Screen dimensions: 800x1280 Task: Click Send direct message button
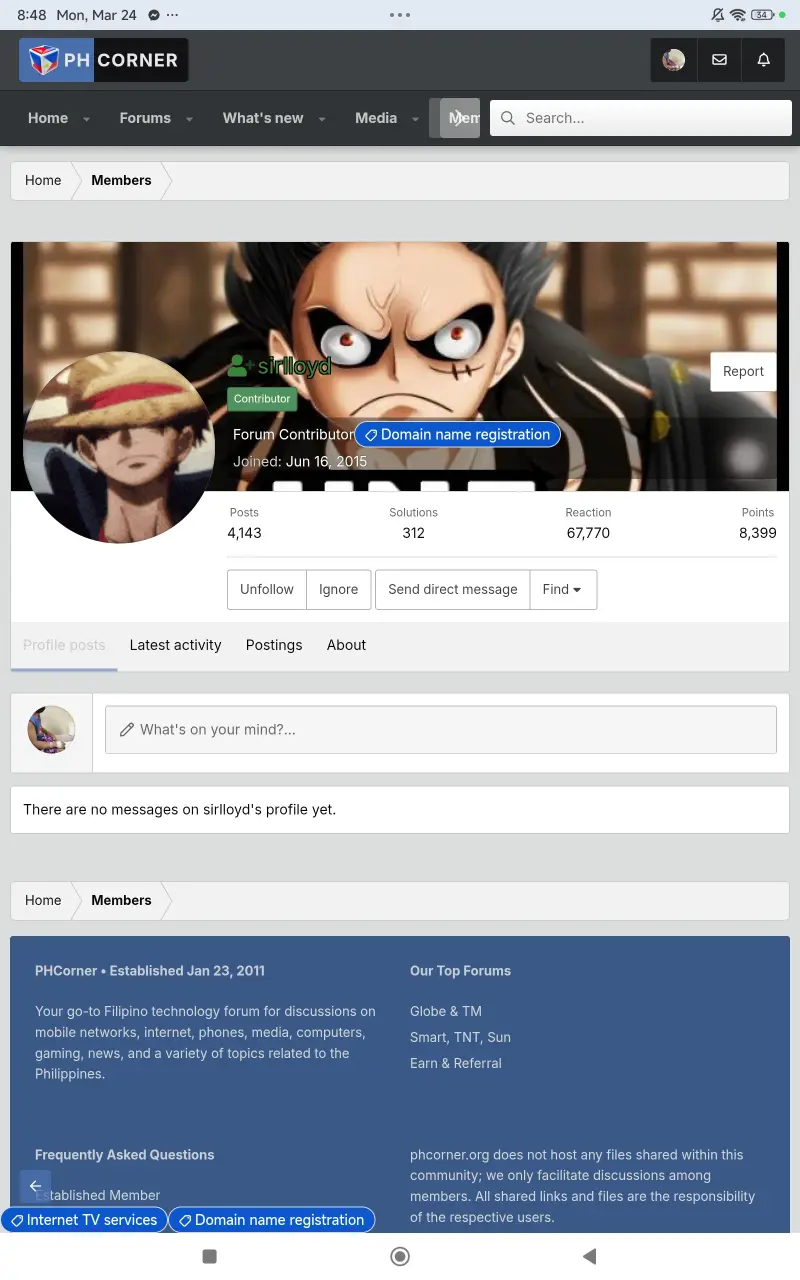point(453,590)
